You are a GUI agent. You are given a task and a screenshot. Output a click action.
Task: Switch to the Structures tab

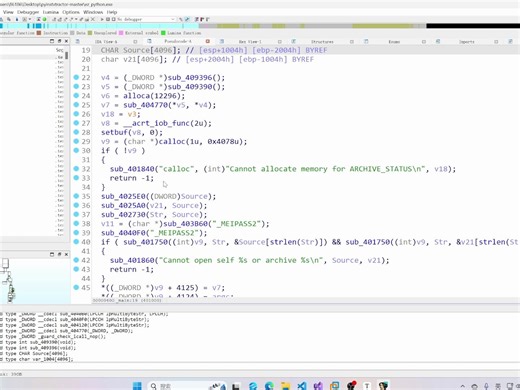tap(322, 42)
